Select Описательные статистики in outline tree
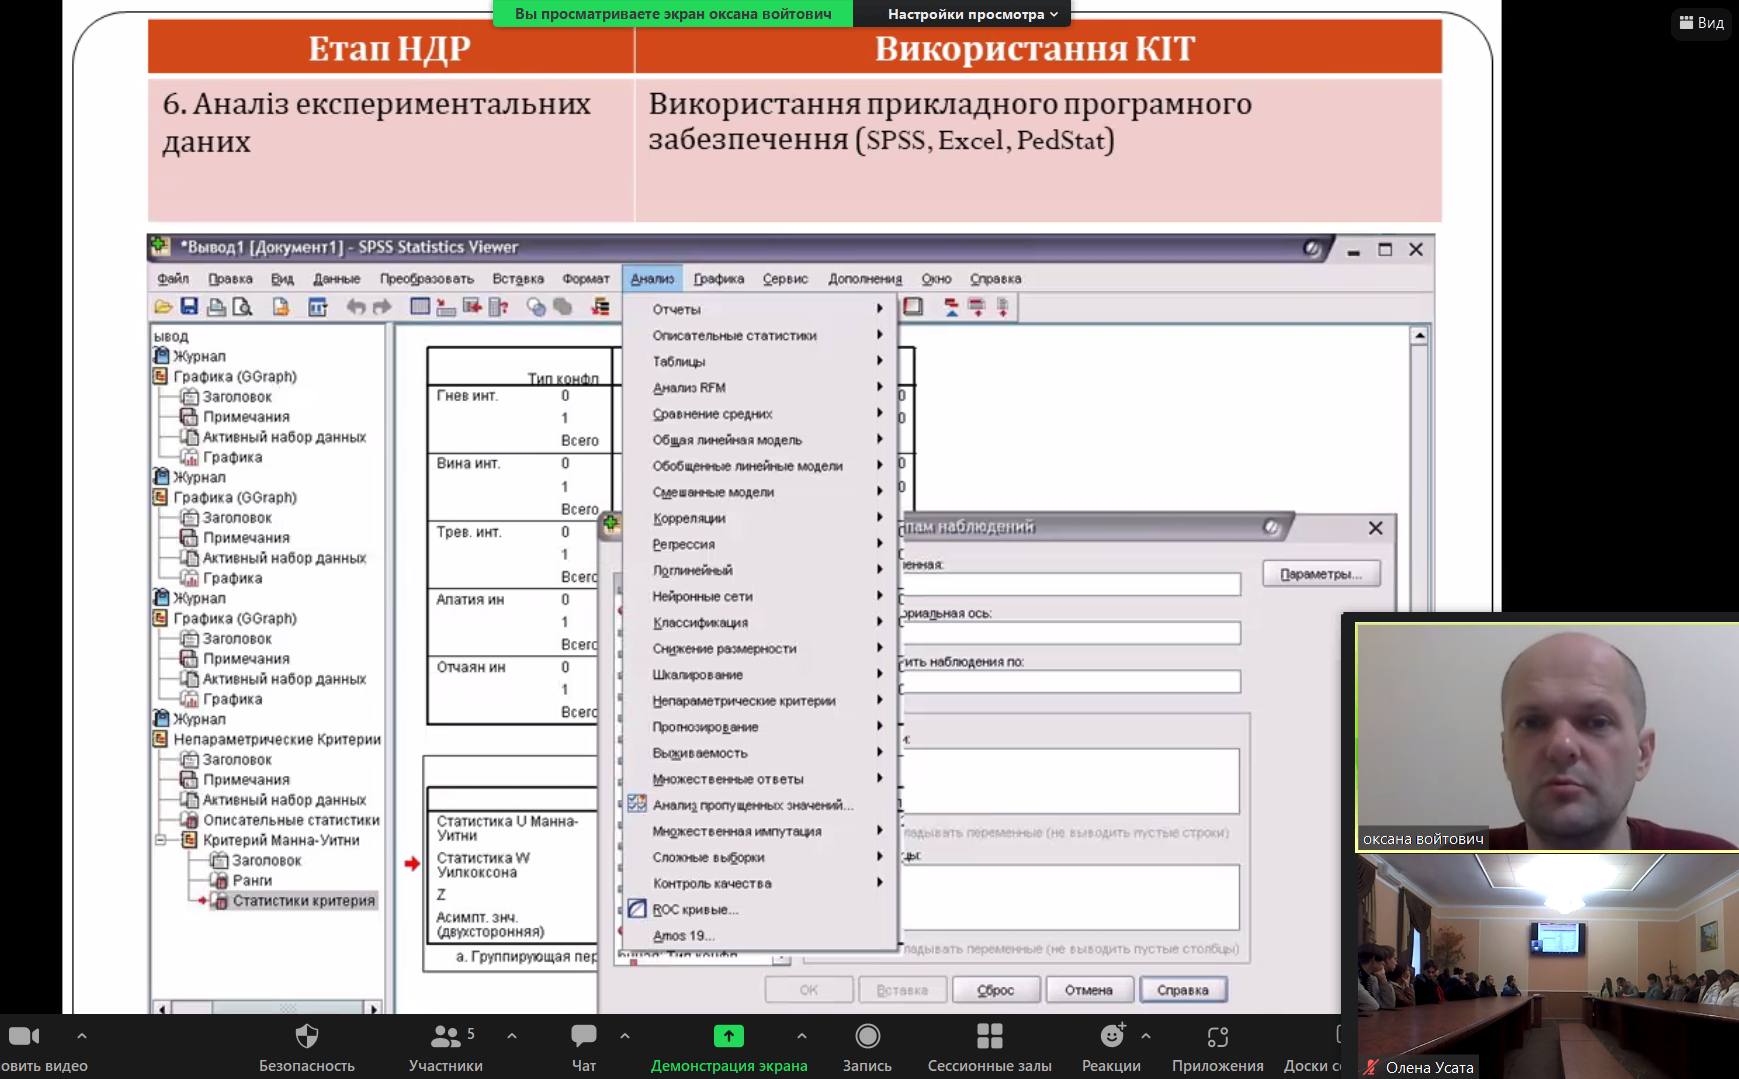Screen dimensions: 1739x1079 coord(291,820)
